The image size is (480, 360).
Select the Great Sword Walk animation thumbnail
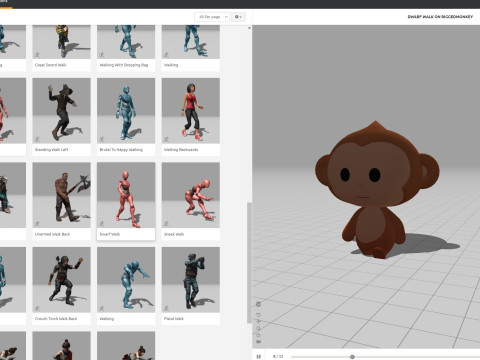pos(62,42)
